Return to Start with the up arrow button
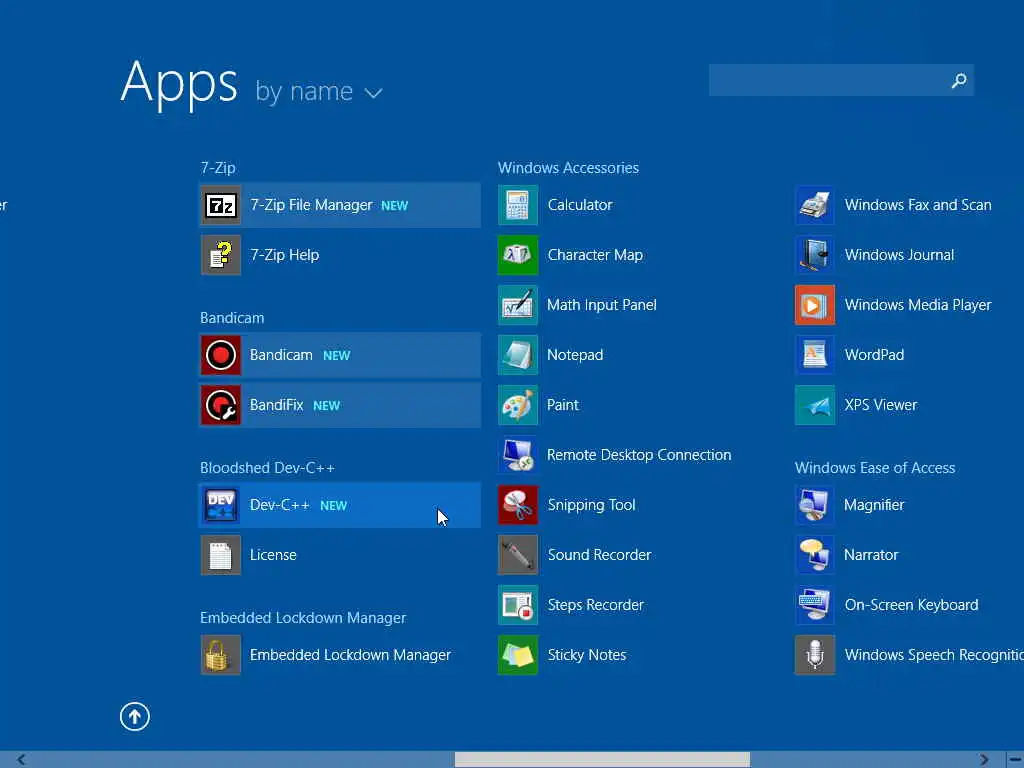 pos(135,716)
